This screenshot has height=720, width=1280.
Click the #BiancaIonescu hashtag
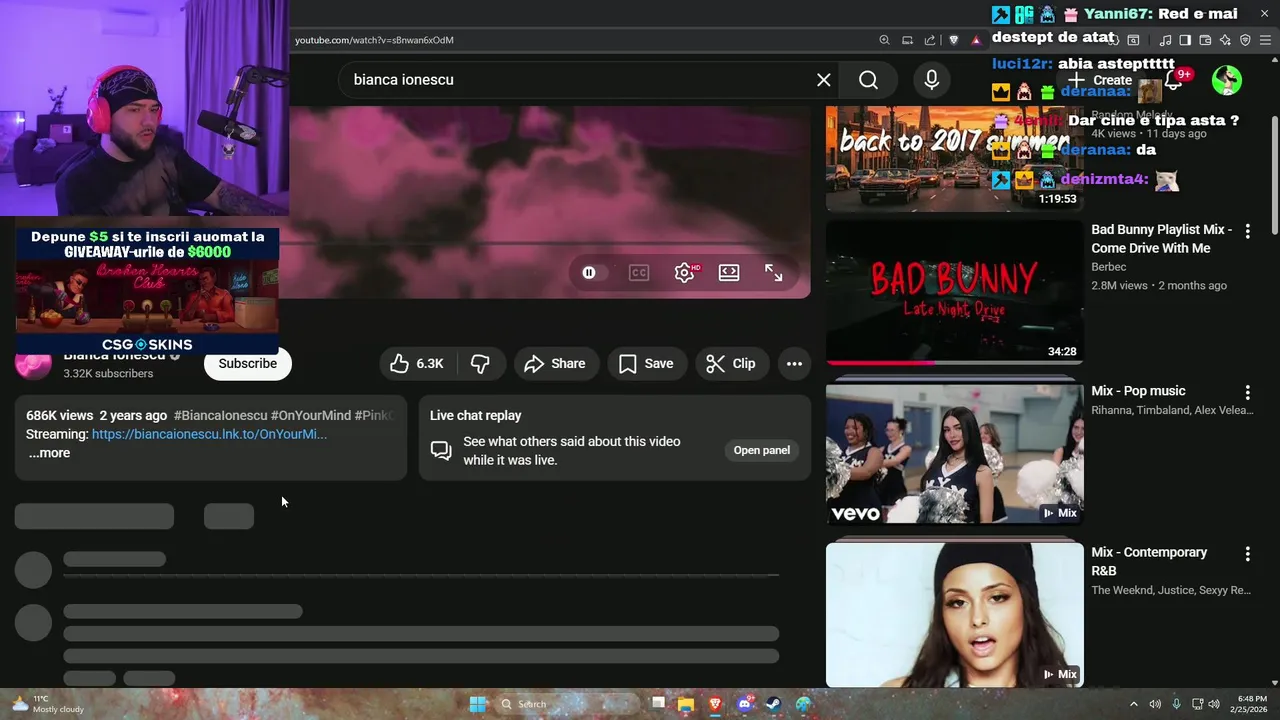click(220, 415)
